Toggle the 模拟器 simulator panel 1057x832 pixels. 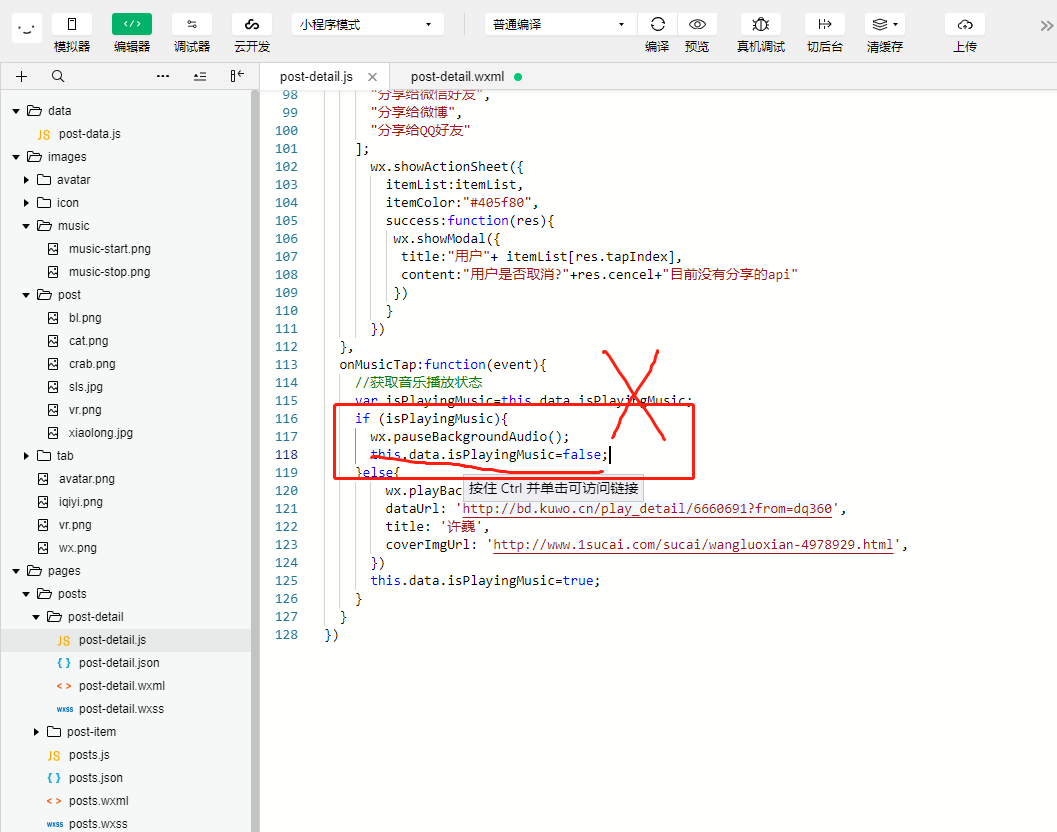pos(71,24)
